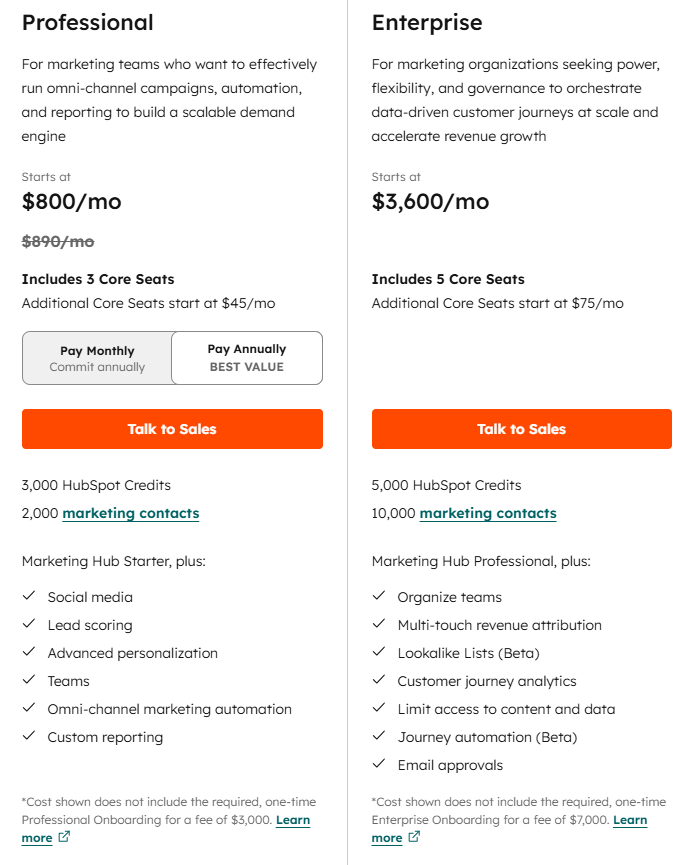Click Talk to Sales under Professional plan
This screenshot has width=693, height=865.
tap(172, 429)
